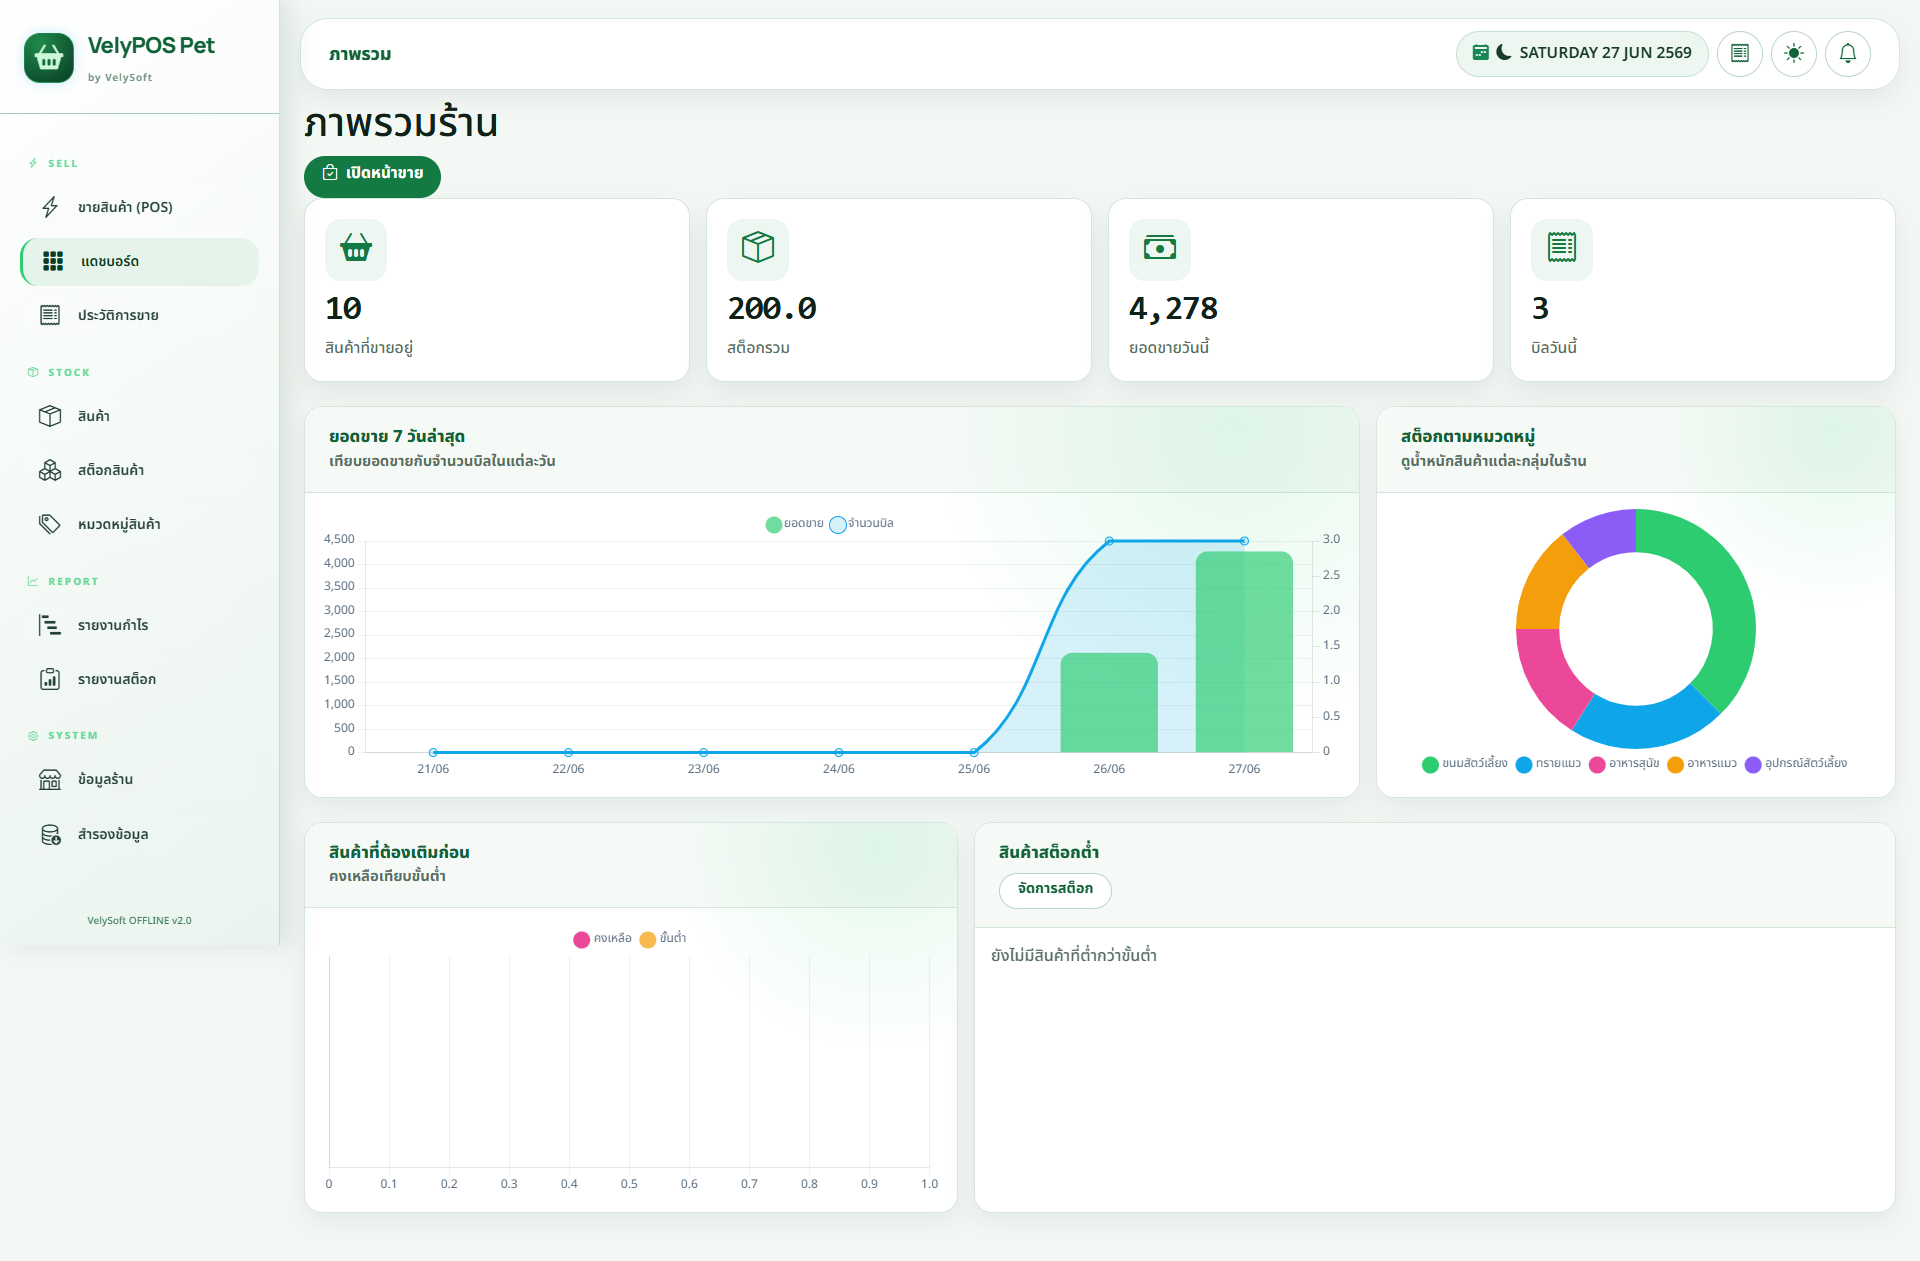1920x1261 pixels.
Task: Click the SYSTEM section gear icon
Action: point(33,735)
